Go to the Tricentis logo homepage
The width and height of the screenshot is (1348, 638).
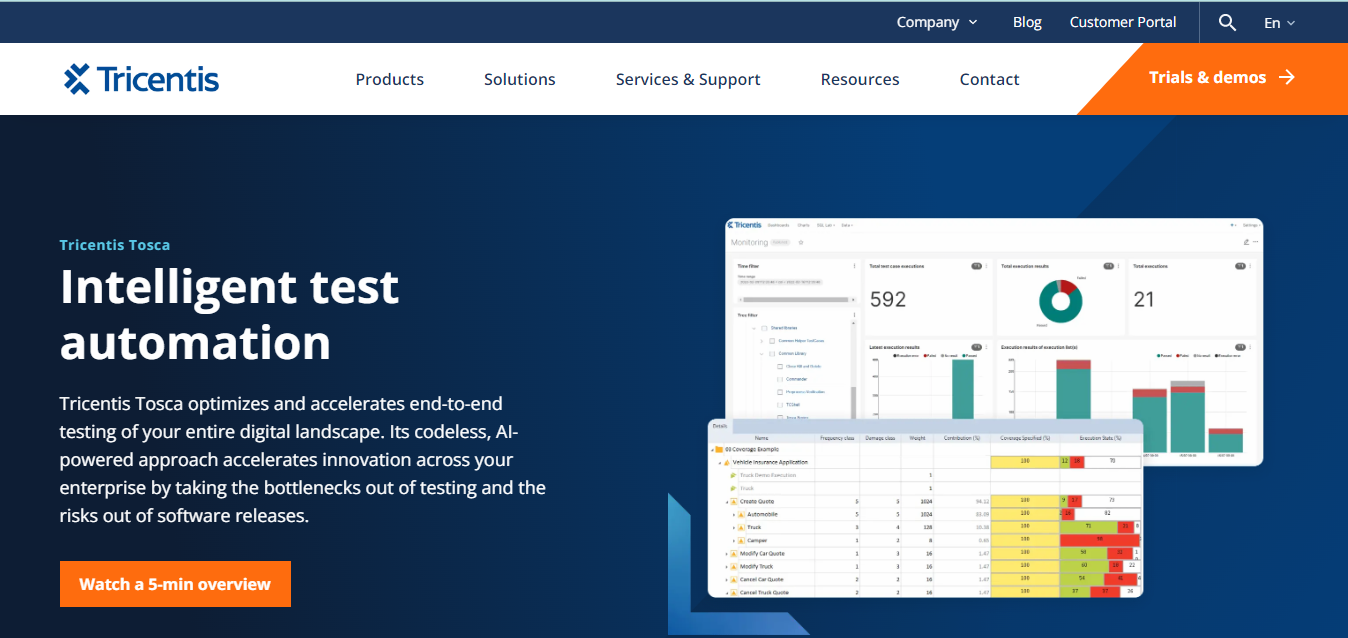tap(141, 79)
